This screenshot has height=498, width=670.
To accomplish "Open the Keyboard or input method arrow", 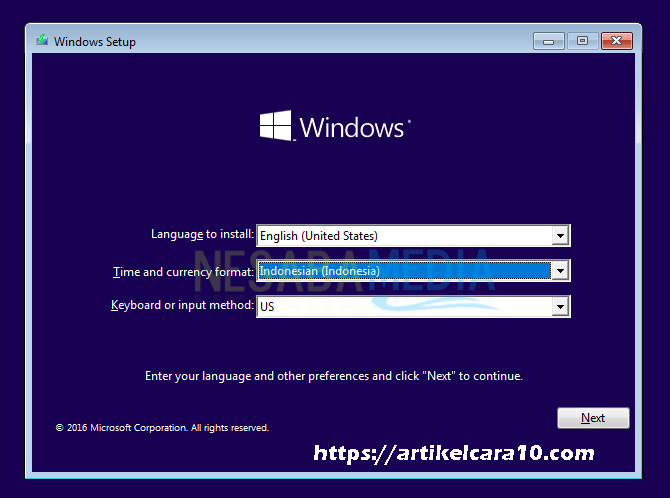I will (x=560, y=306).
